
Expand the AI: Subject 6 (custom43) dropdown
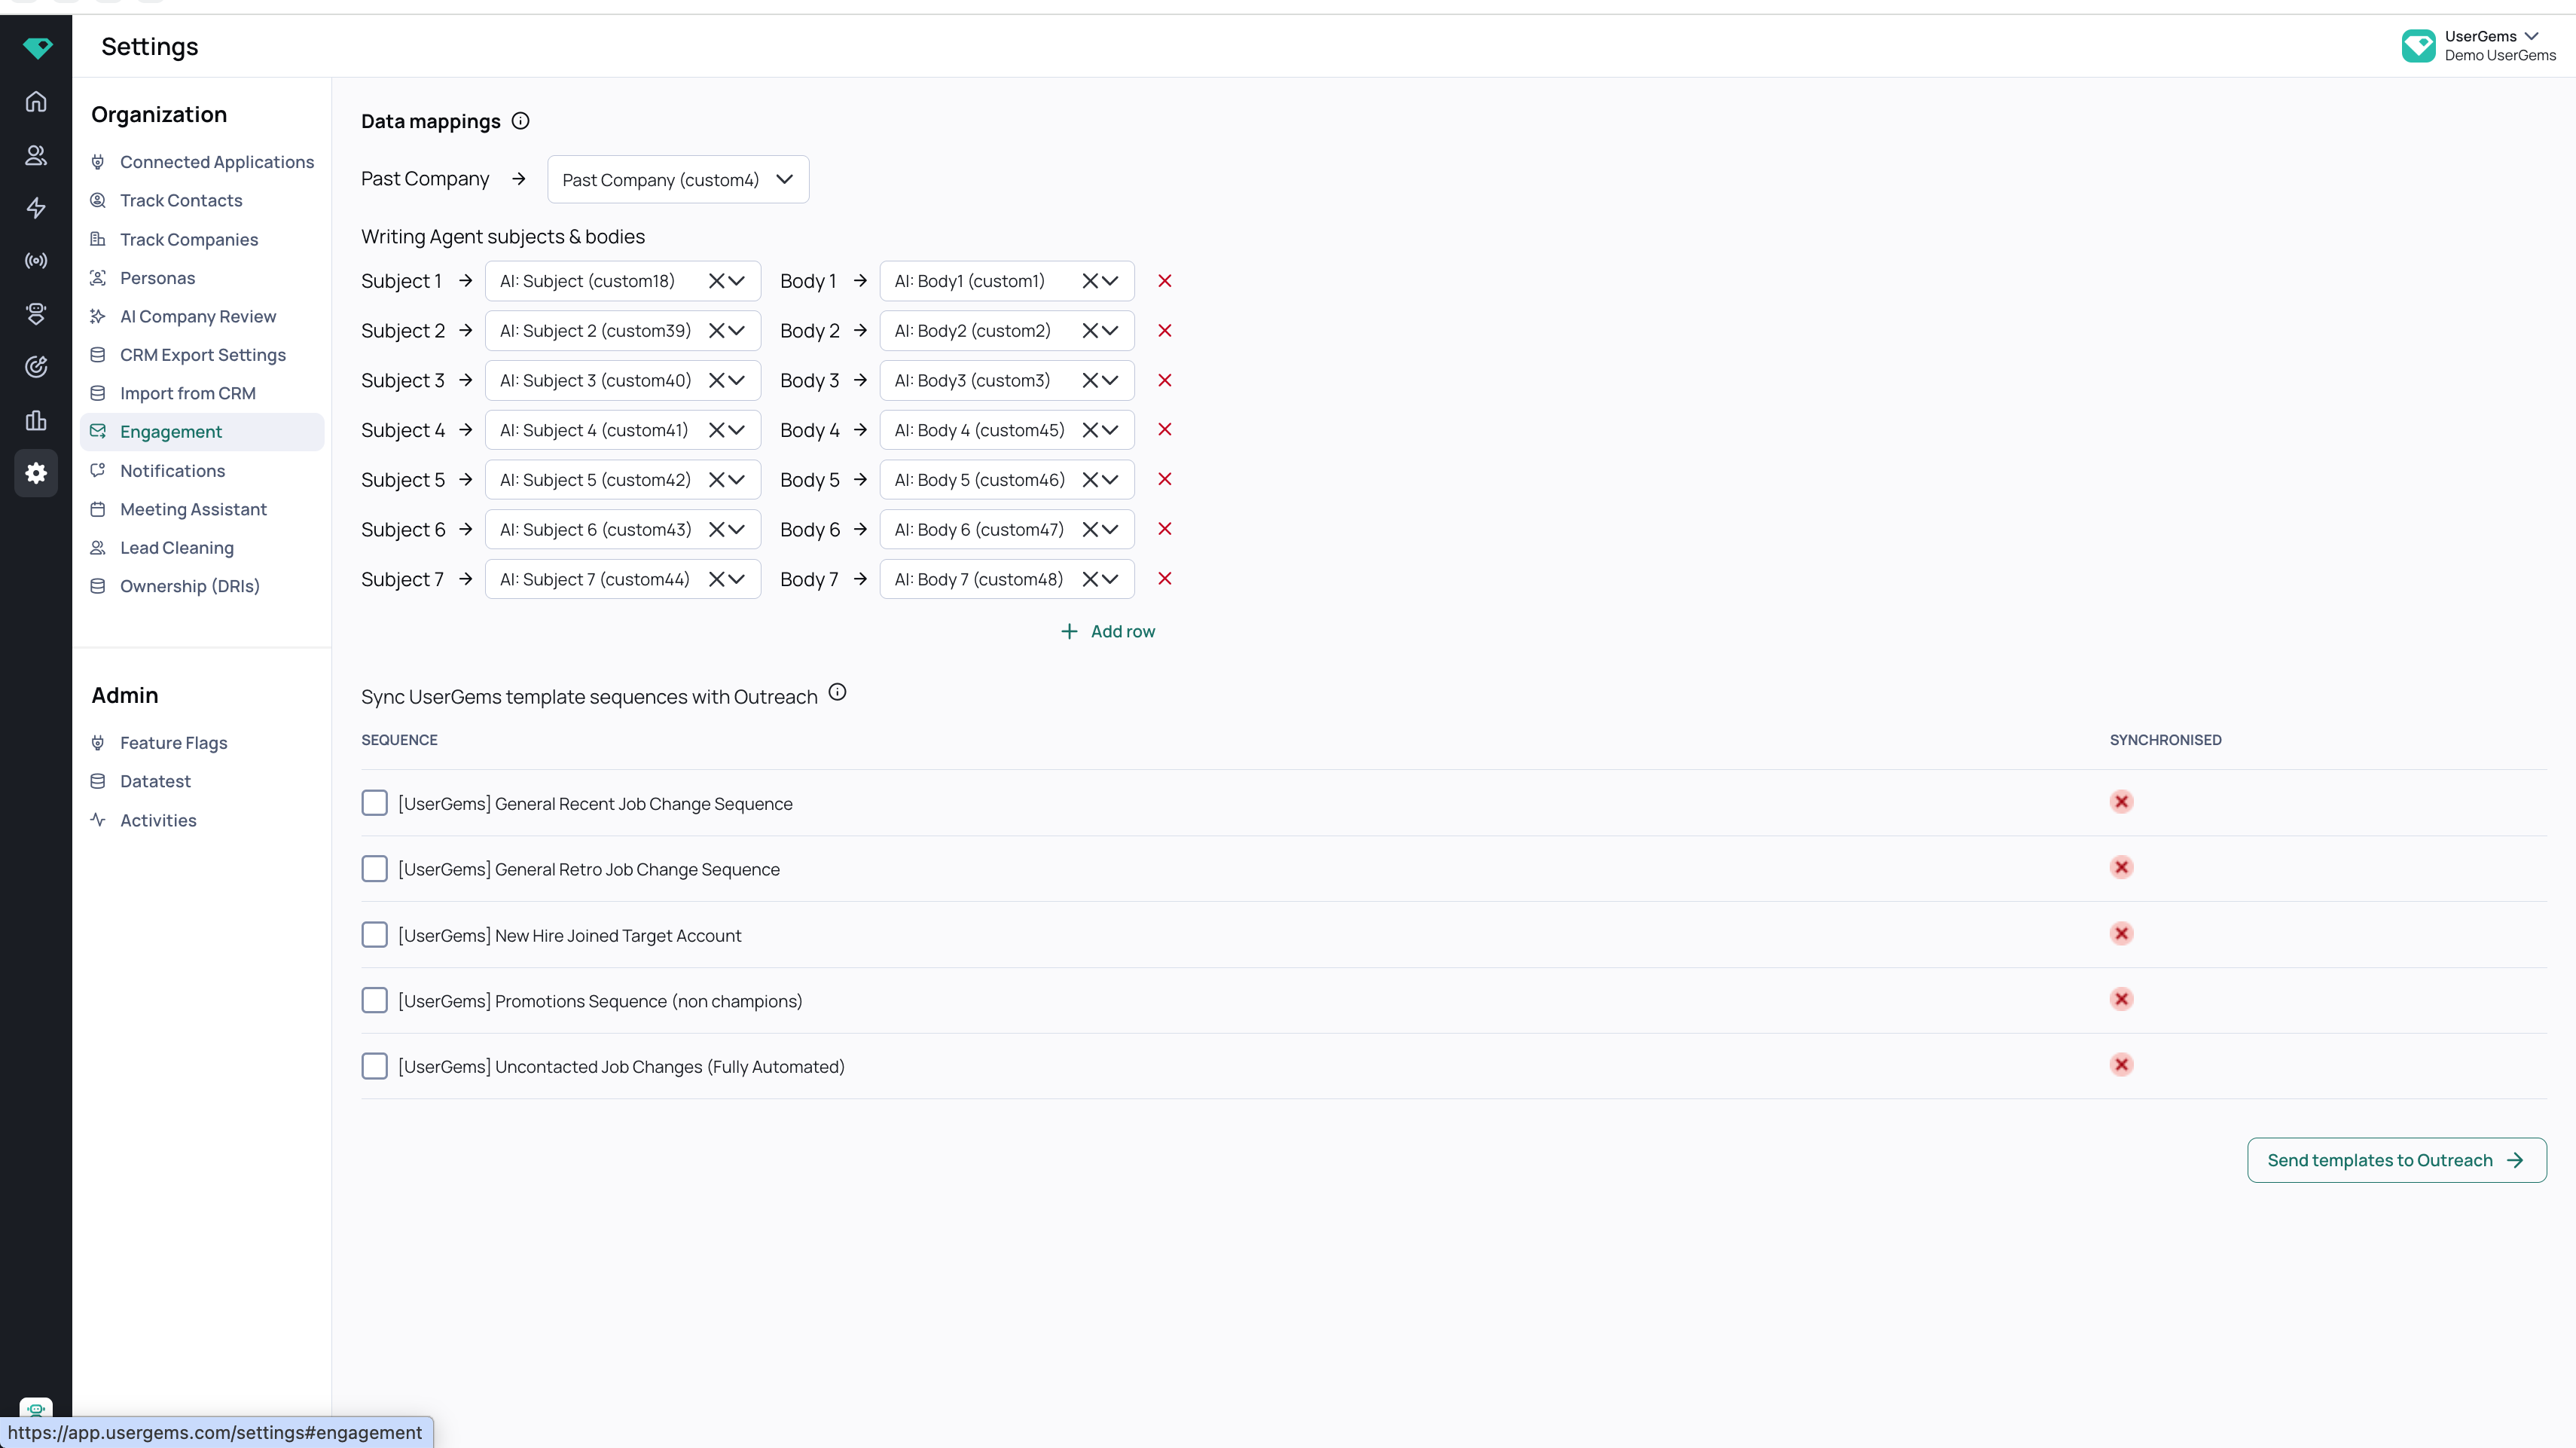click(737, 529)
